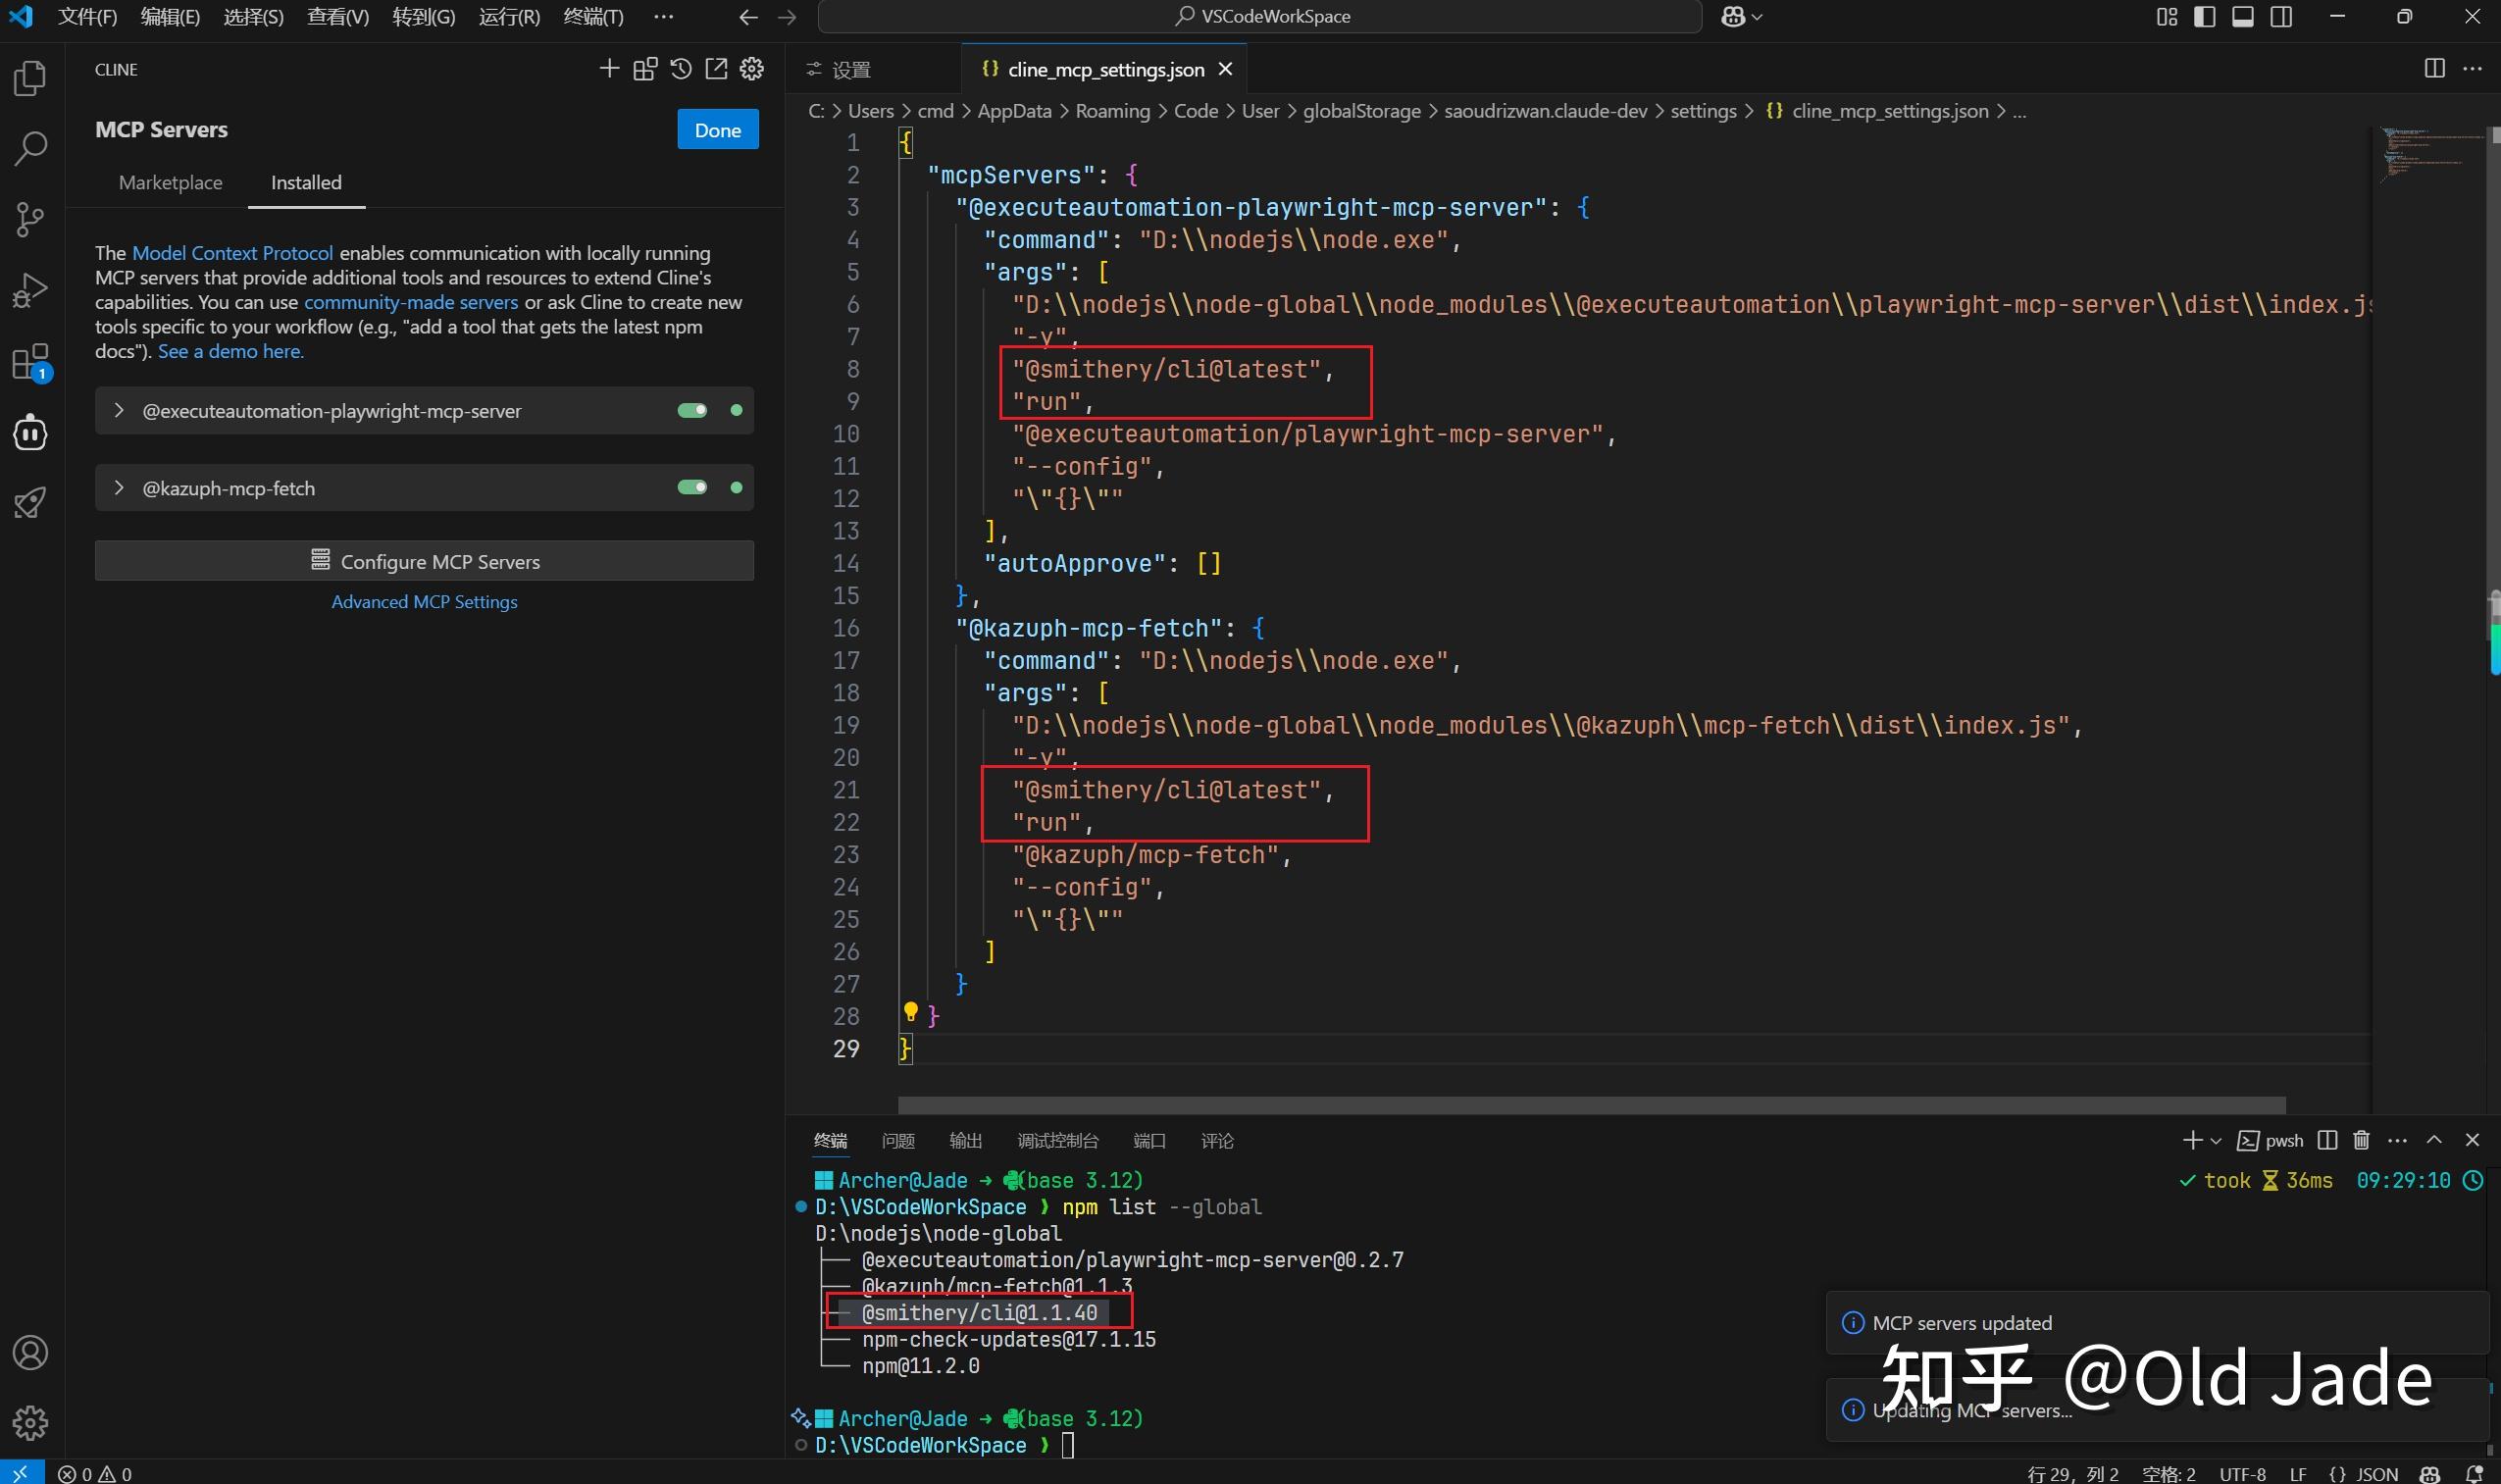
Task: Expand the @kazuph-mcp-fetch entry
Action: pos(119,487)
